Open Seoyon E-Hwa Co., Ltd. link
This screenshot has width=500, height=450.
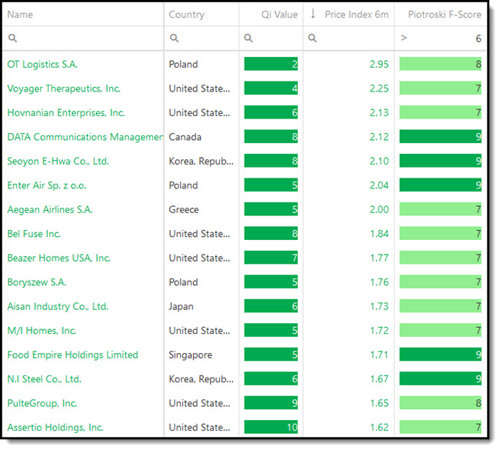coord(58,161)
